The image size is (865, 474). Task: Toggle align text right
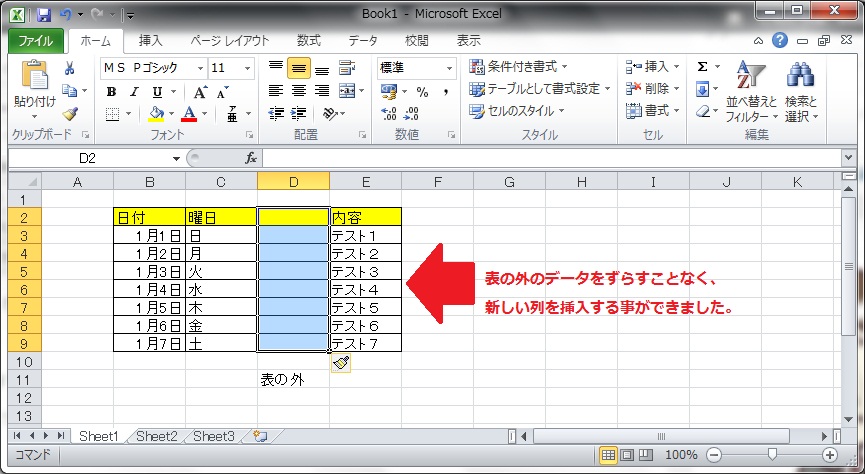322,90
